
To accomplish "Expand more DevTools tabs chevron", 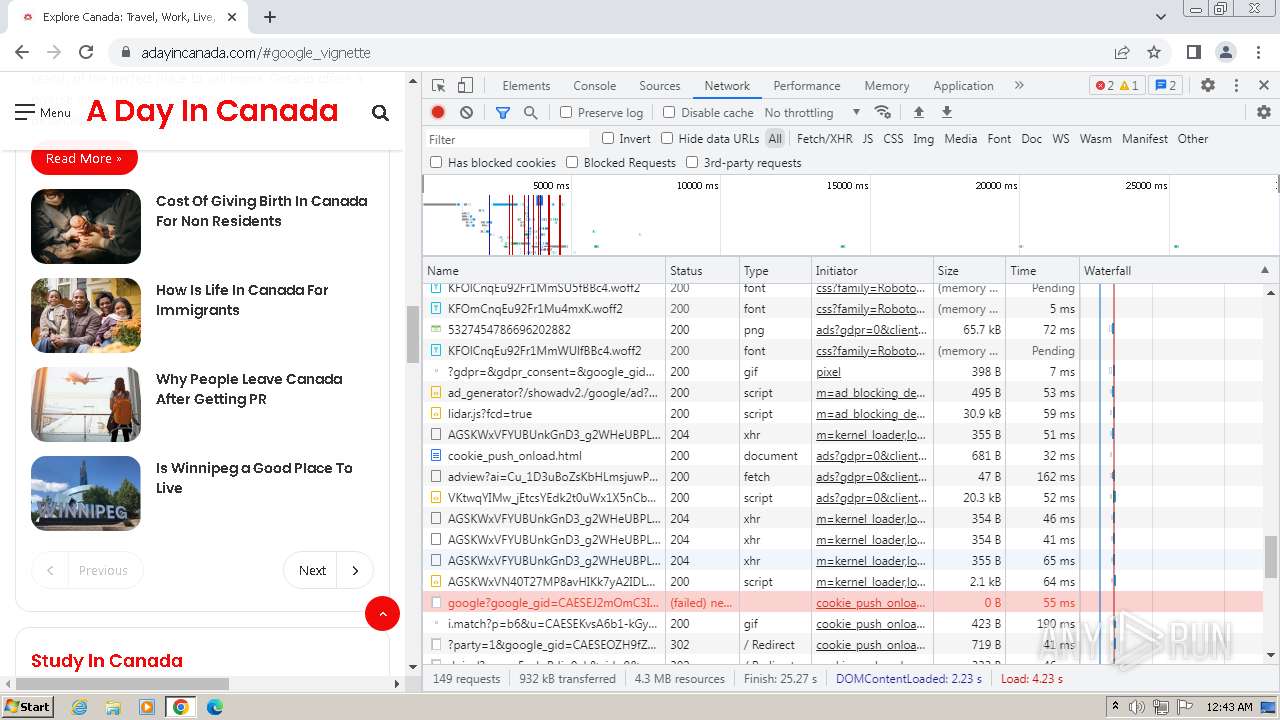I will pos(1019,86).
